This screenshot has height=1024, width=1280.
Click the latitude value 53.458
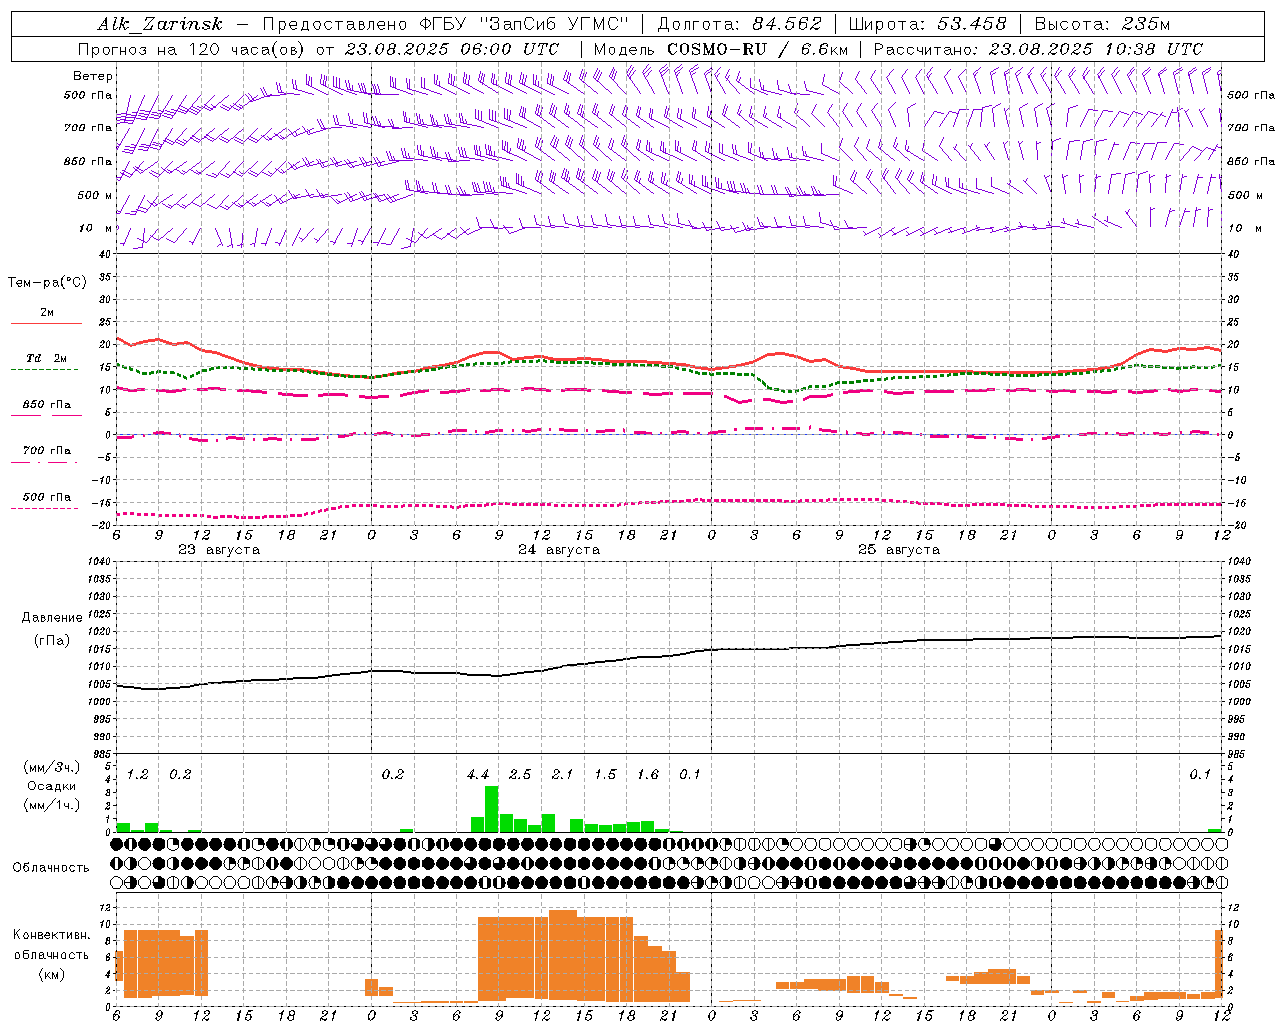click(x=972, y=24)
